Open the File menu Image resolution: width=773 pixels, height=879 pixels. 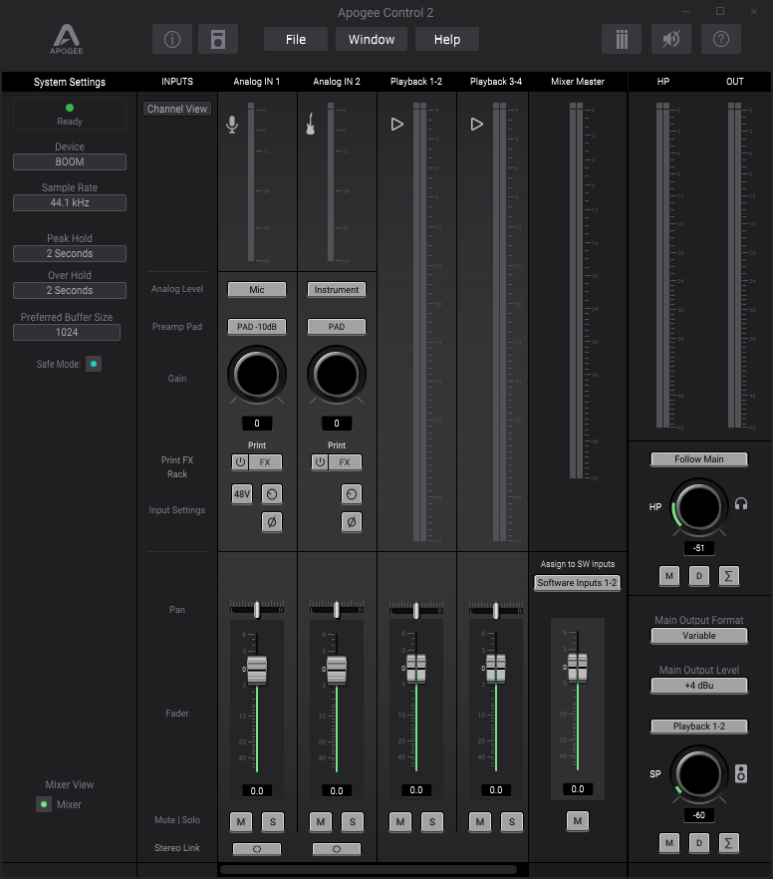tap(296, 39)
